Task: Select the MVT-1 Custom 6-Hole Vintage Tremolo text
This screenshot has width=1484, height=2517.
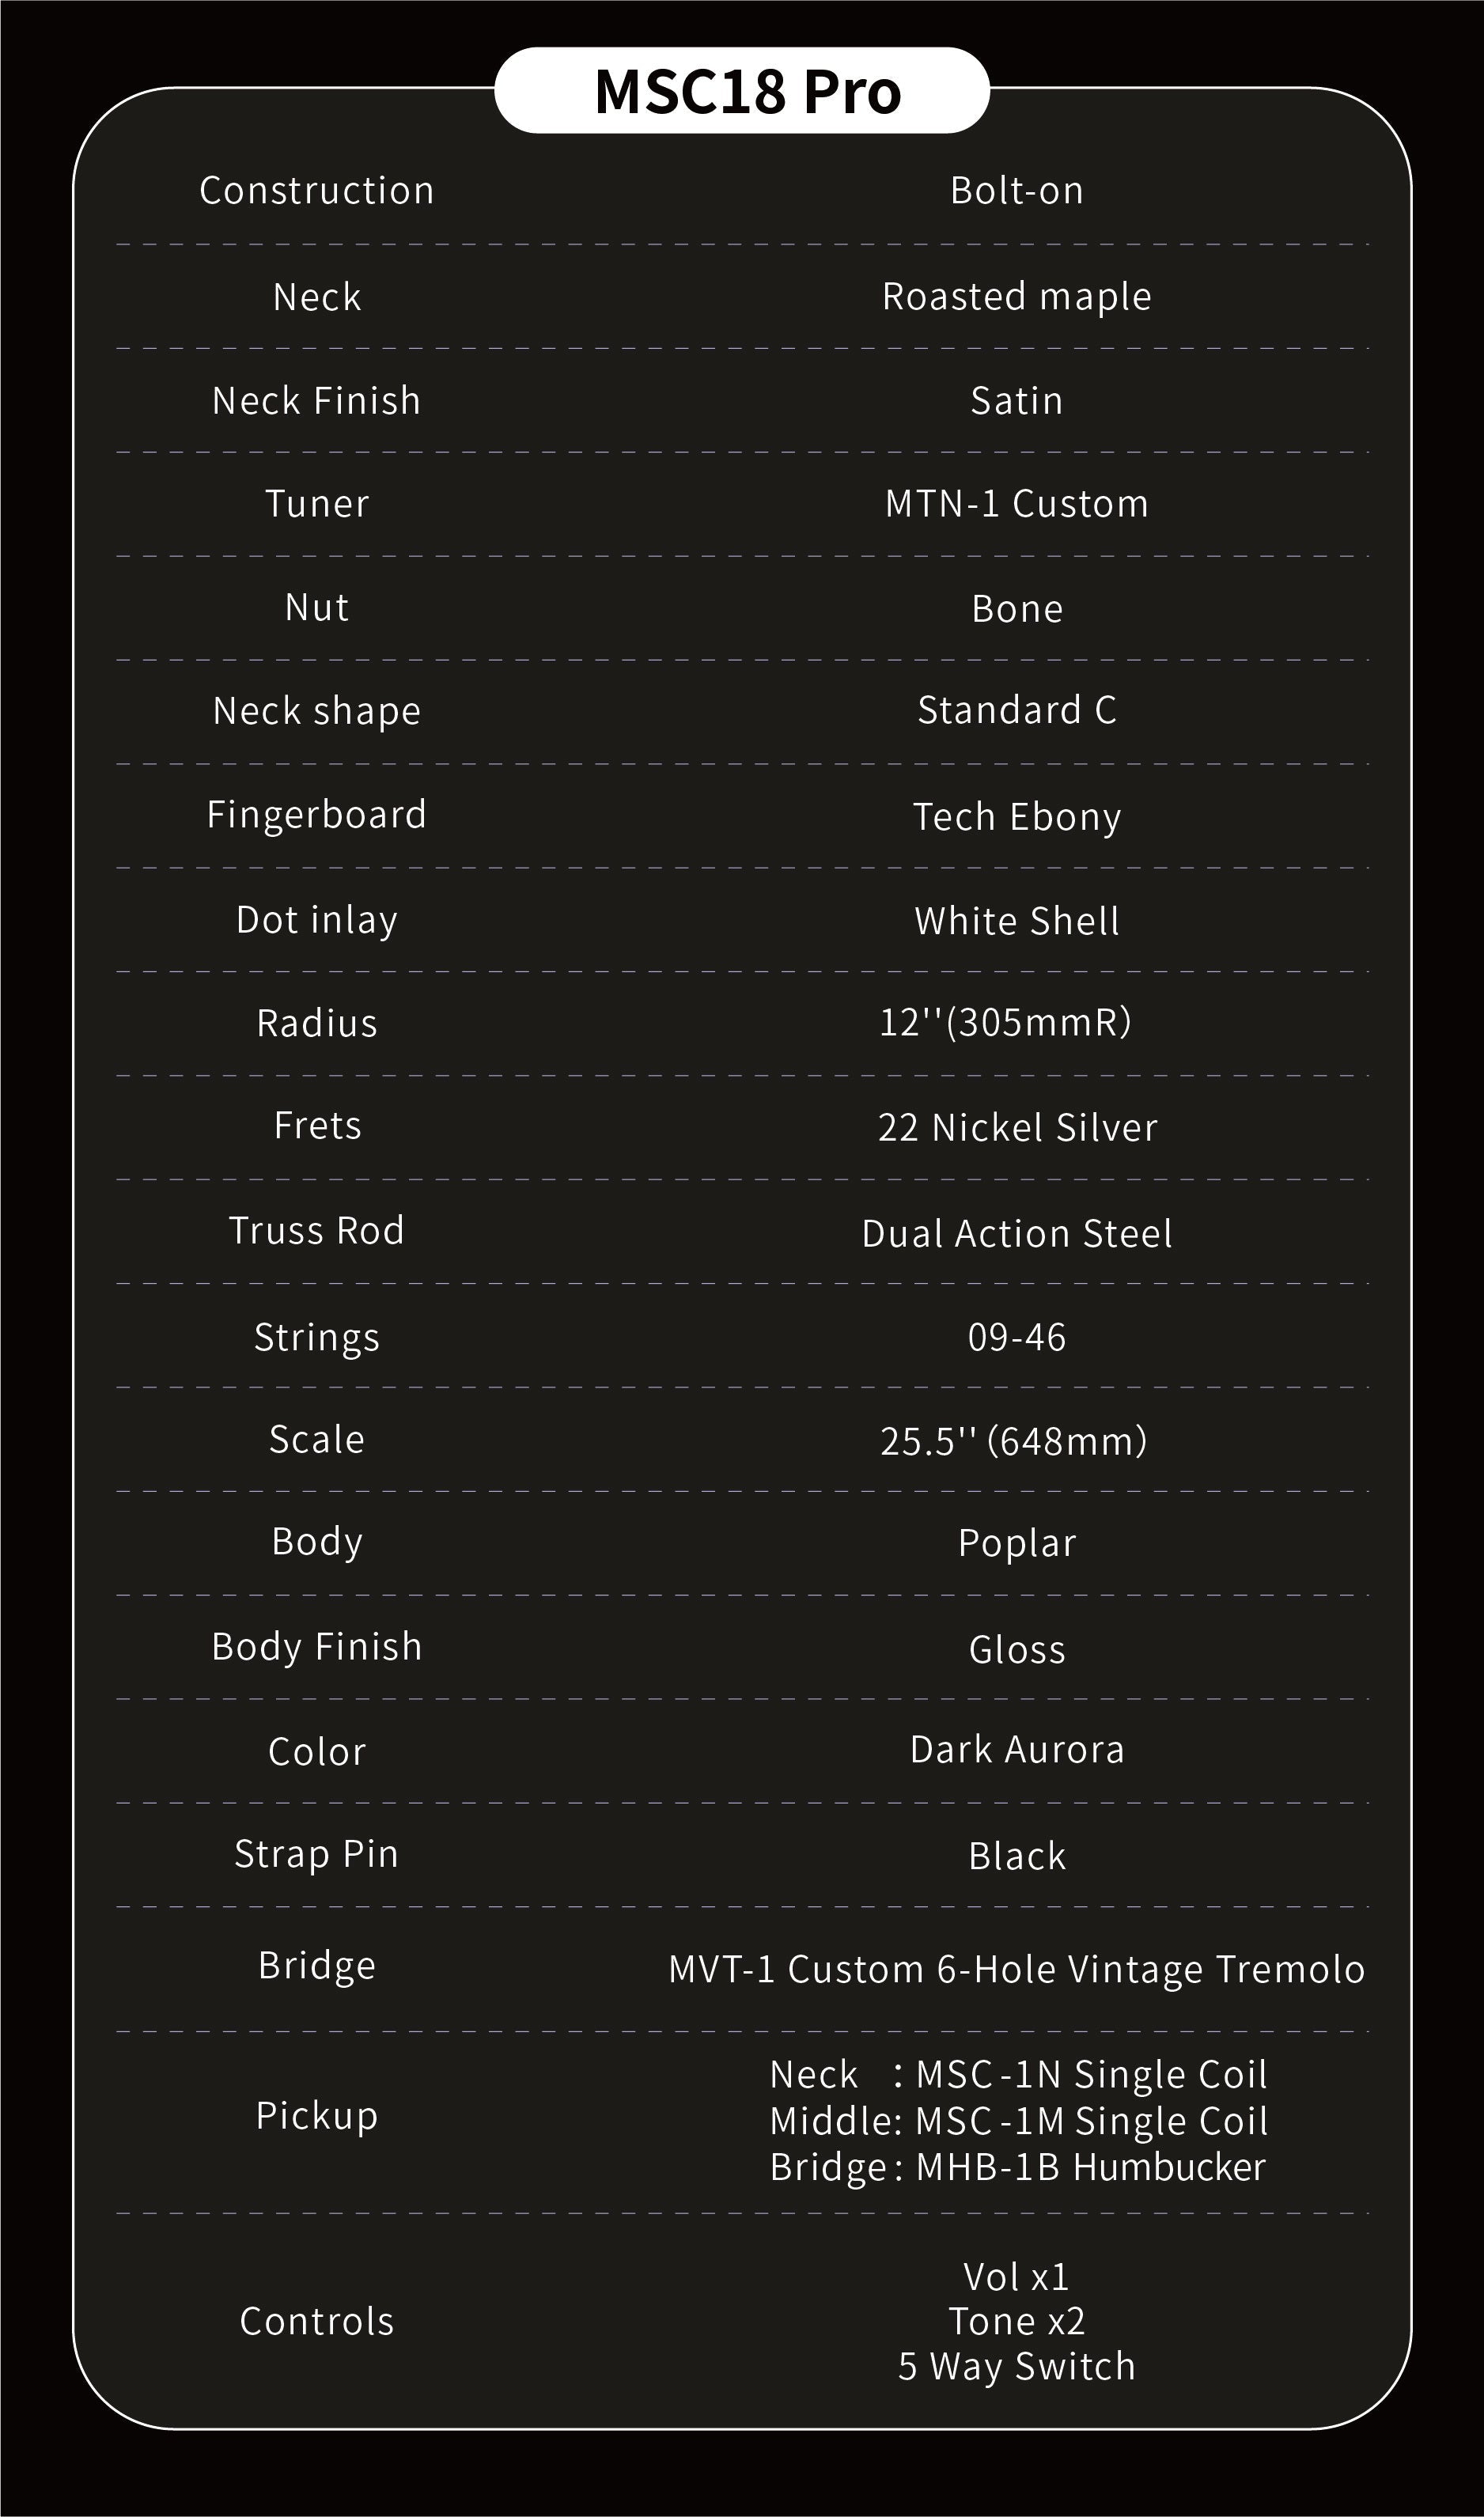Action: point(1016,1969)
